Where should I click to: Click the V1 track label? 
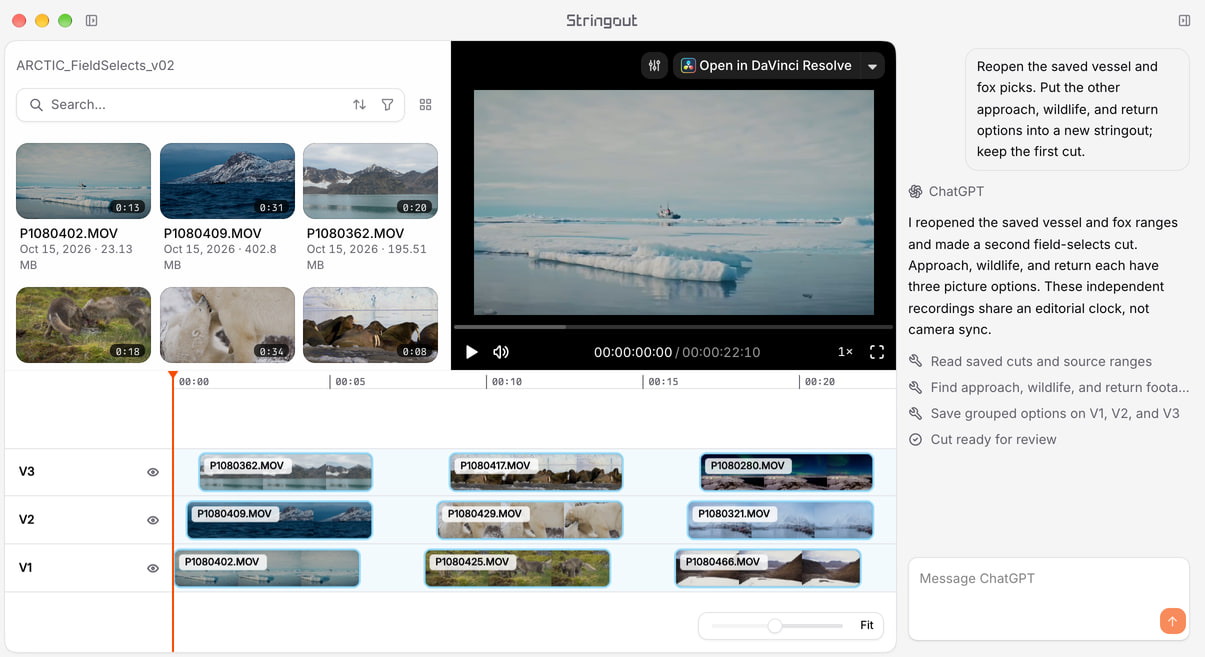click(x=26, y=568)
